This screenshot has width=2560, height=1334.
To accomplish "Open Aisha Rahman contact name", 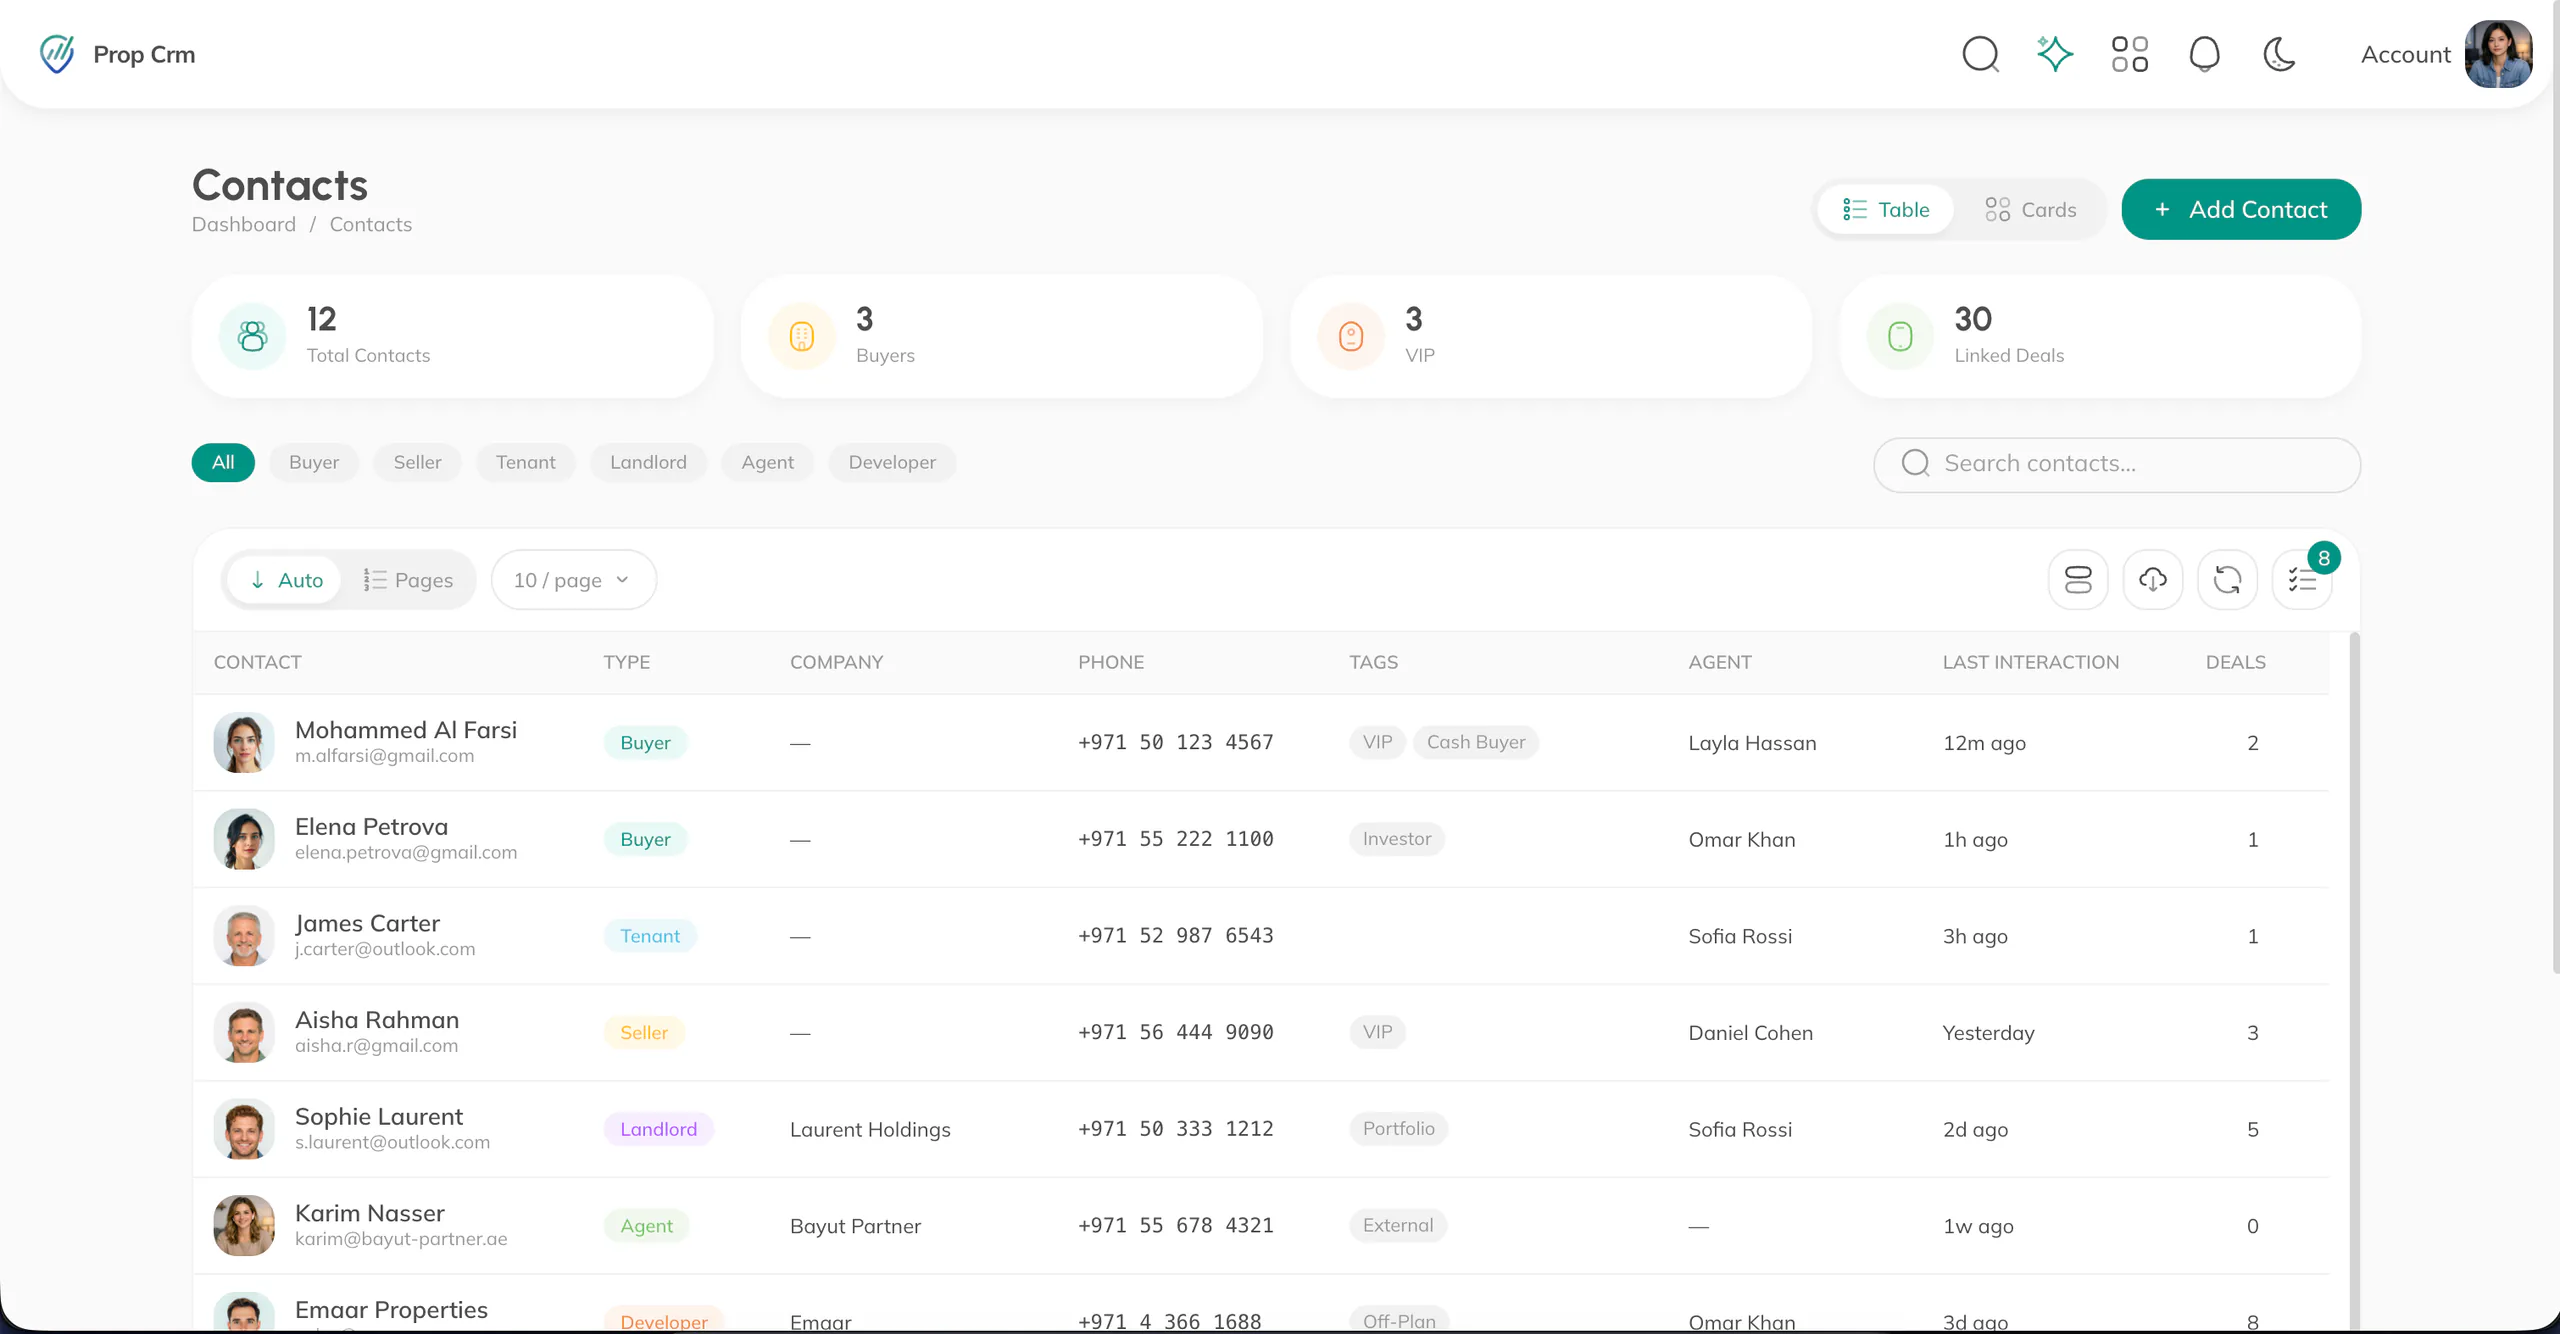I will coord(377,1020).
